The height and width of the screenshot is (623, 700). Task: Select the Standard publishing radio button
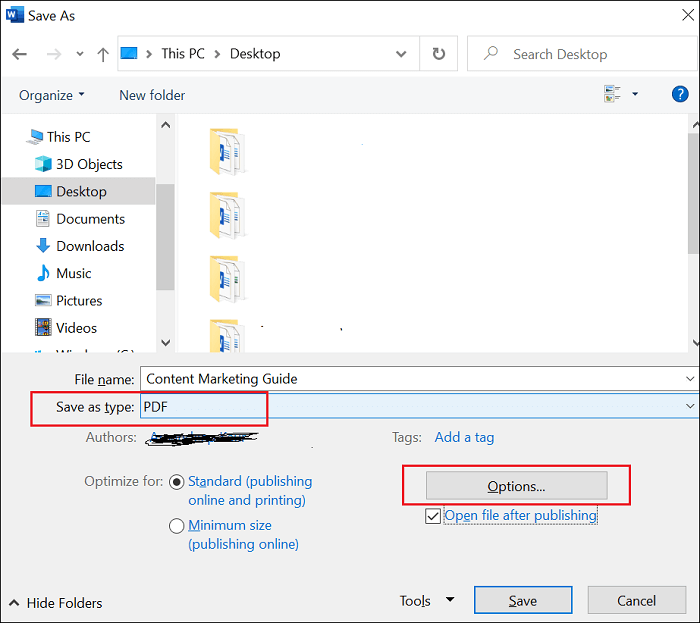[x=177, y=482]
